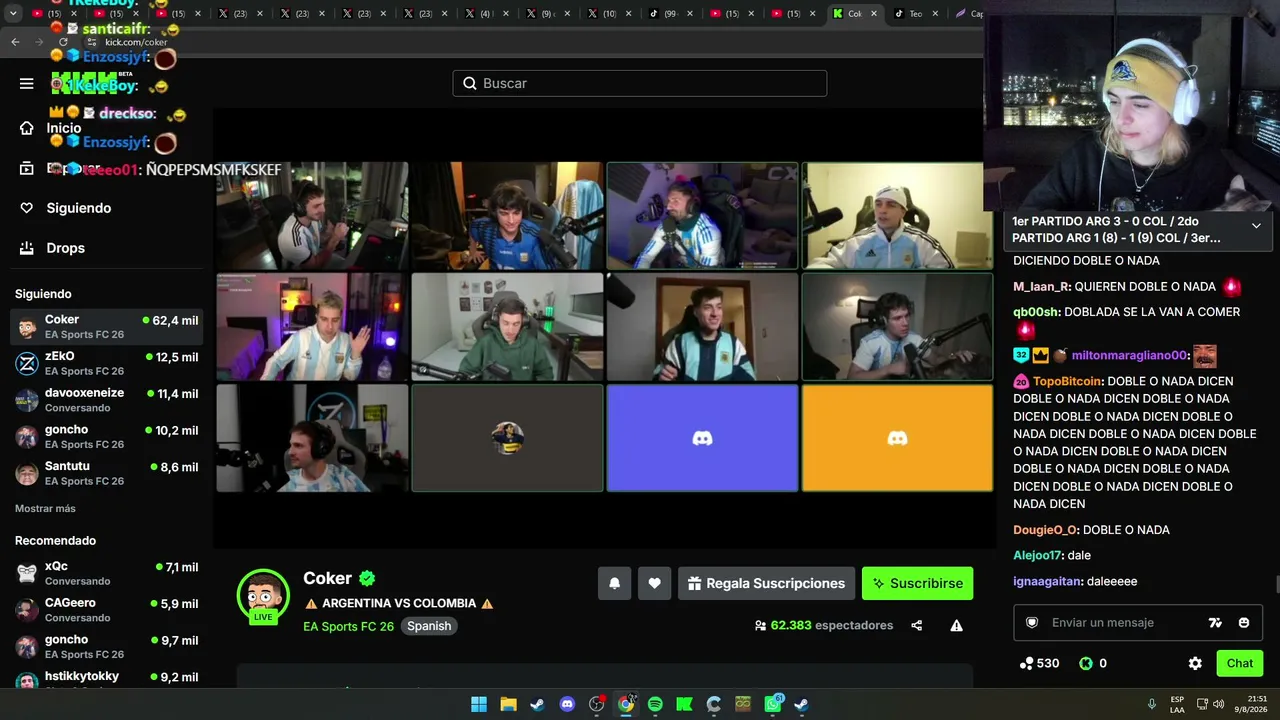The image size is (1280, 720).
Task: Click the chat scrollbar thumb
Action: coord(1276,585)
